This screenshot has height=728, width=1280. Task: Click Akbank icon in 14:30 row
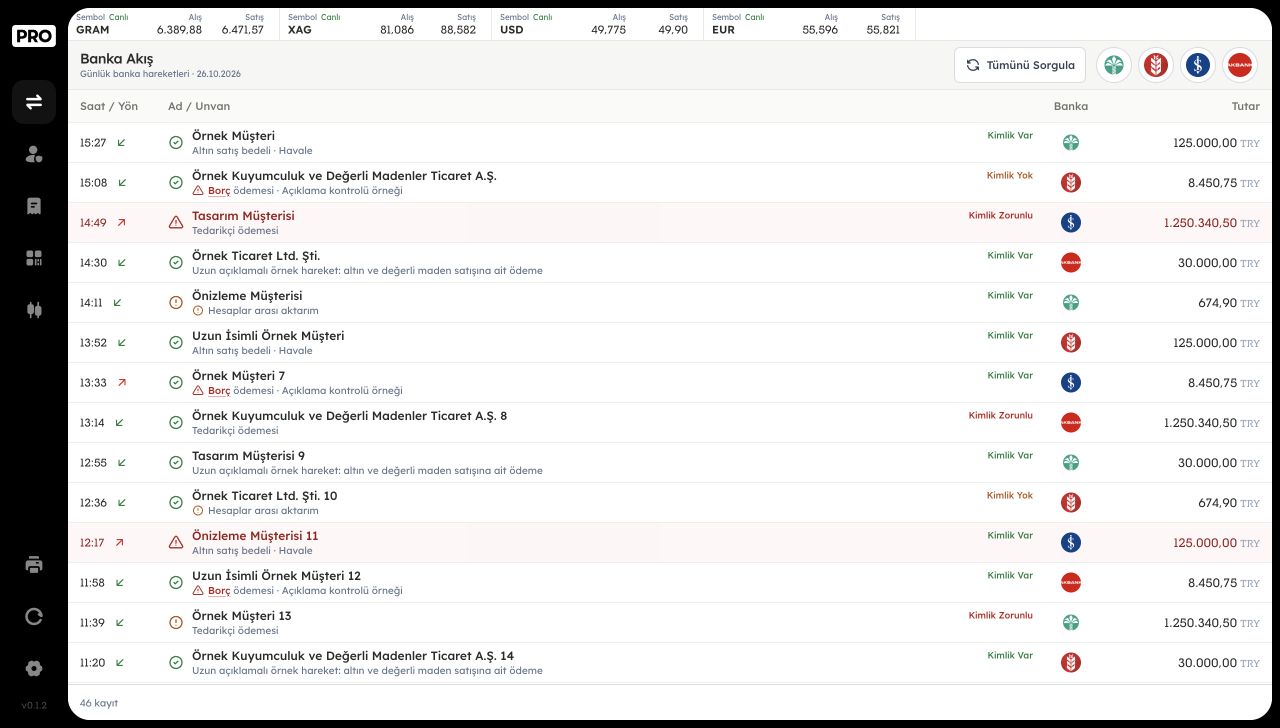point(1071,263)
